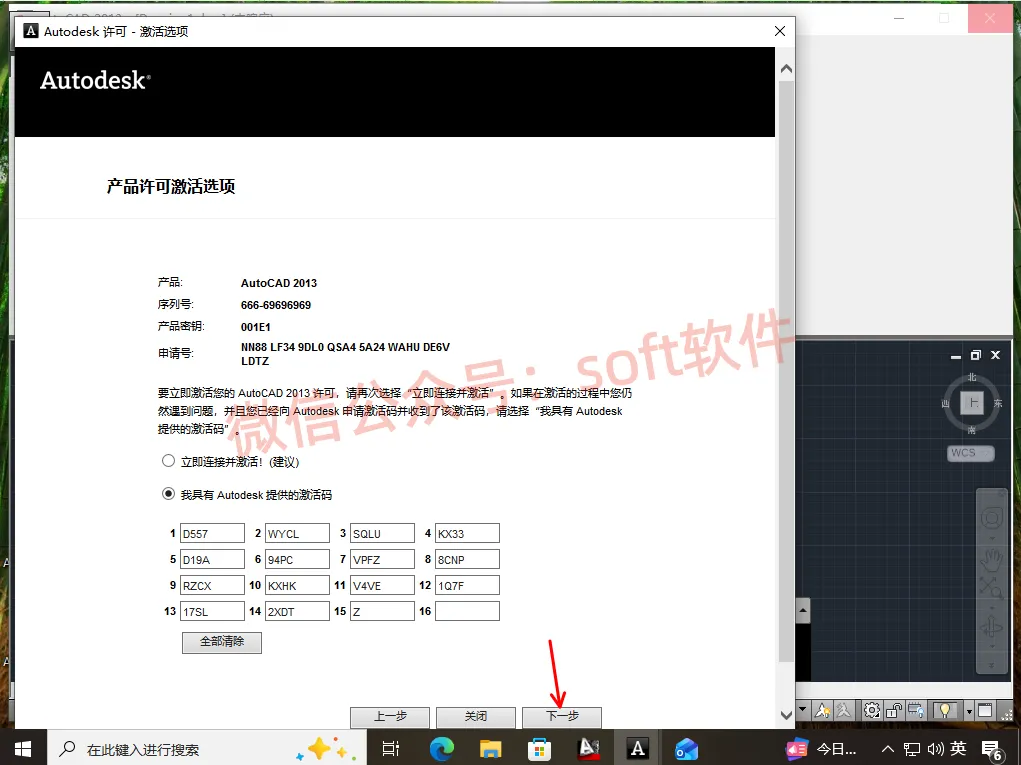Click activation code field 12 containing 1Q7F
The width and height of the screenshot is (1021, 765).
tap(468, 585)
